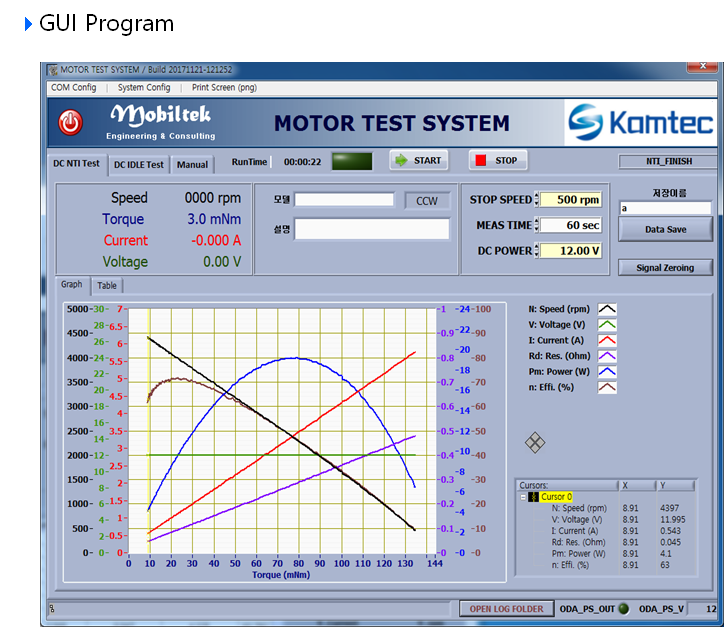725x628 pixels.
Task: Open the COM Config menu
Action: 74,87
